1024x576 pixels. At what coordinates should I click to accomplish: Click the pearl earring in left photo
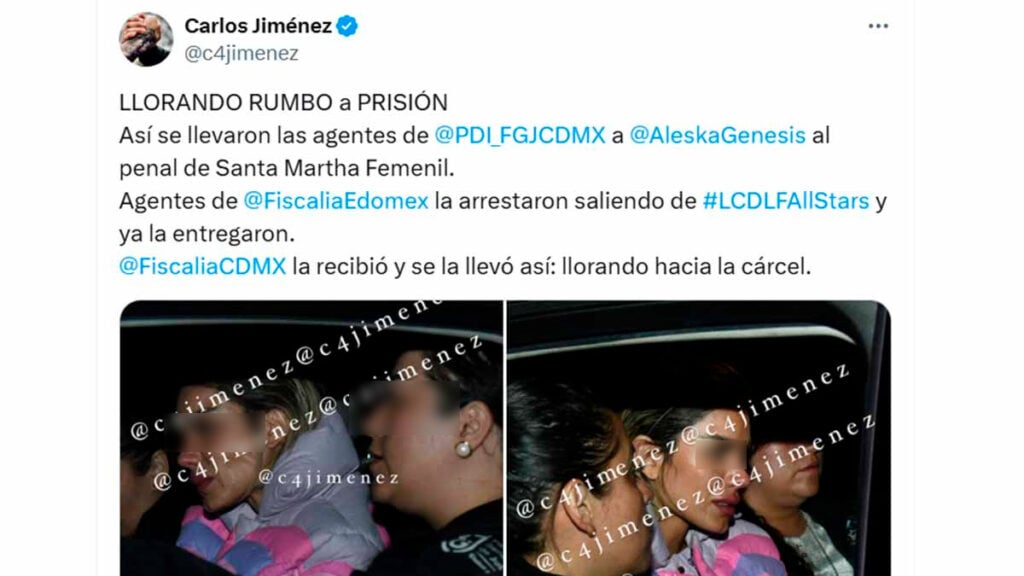pos(464,449)
